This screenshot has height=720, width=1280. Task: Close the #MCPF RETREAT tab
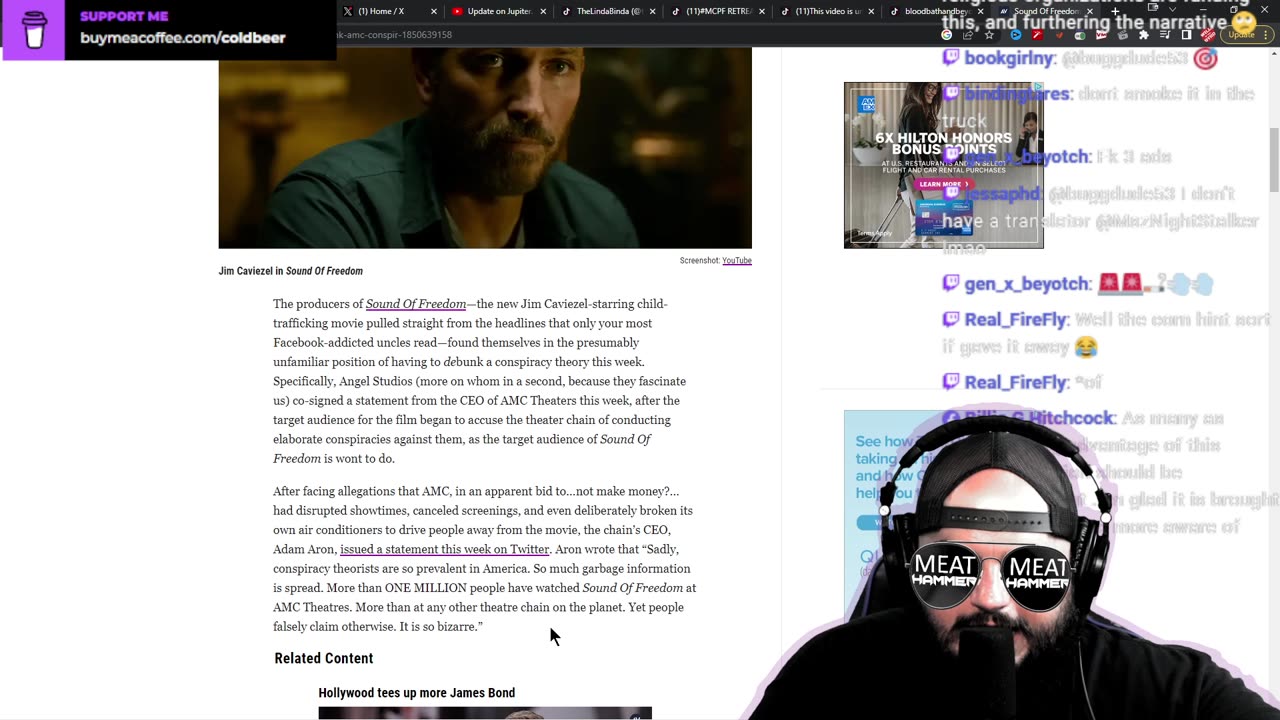[x=761, y=11]
